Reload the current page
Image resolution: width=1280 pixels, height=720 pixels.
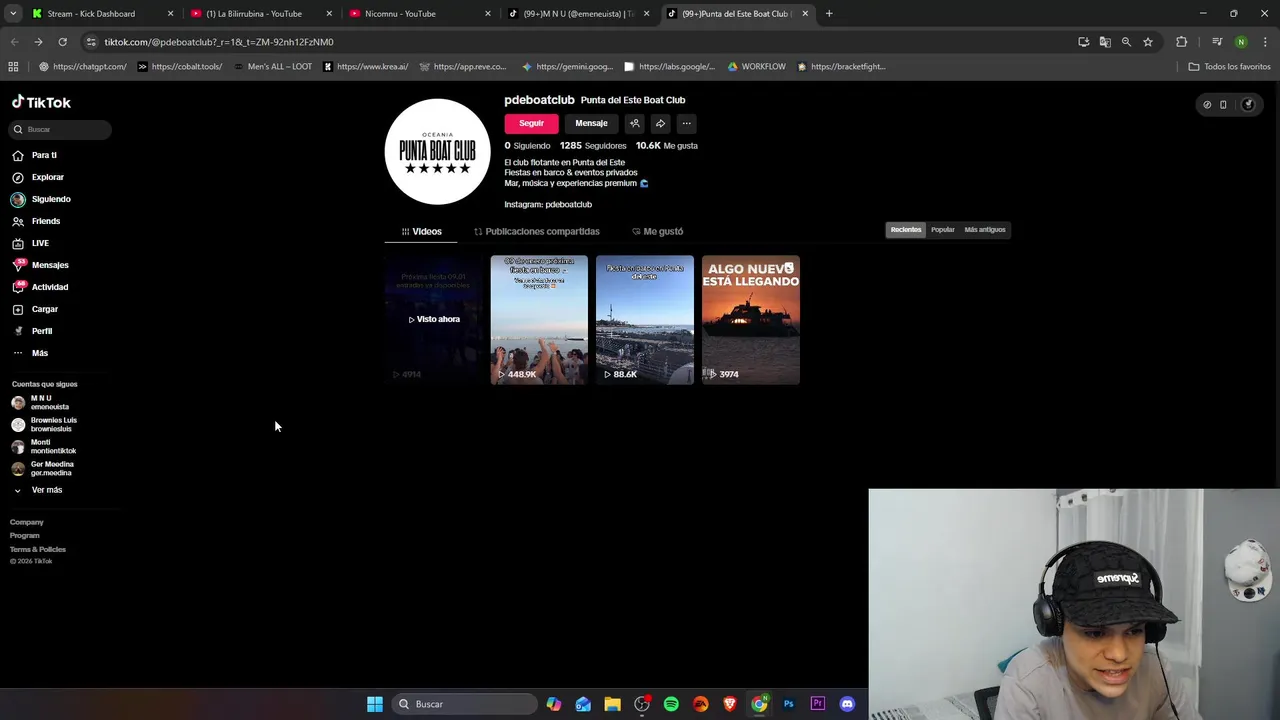click(62, 42)
